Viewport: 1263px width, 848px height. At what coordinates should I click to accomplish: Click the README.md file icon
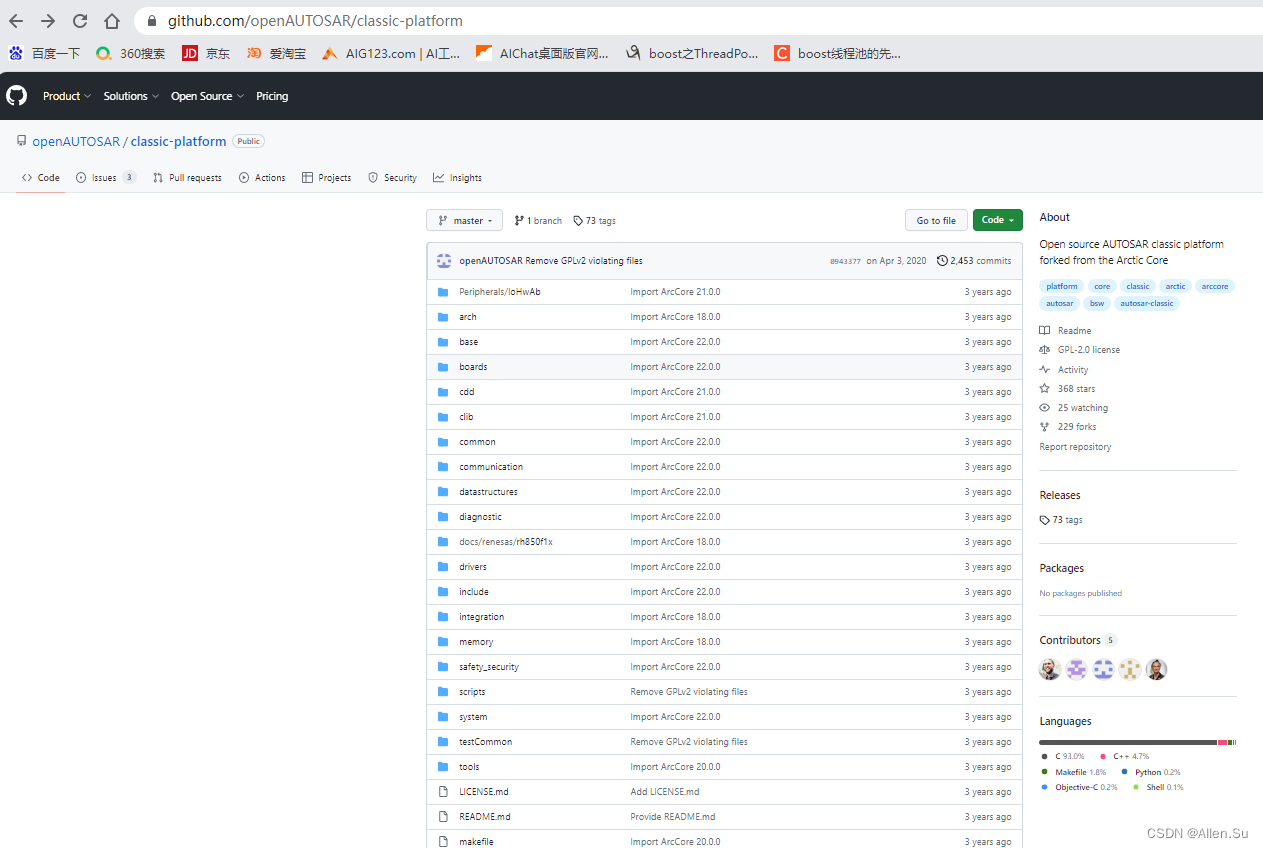click(x=443, y=817)
